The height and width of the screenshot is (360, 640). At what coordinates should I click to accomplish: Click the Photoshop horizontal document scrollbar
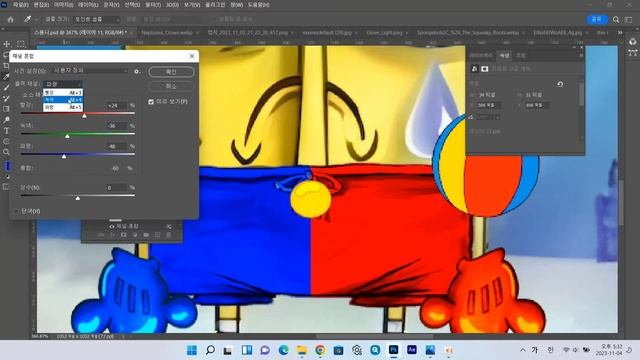click(x=375, y=336)
